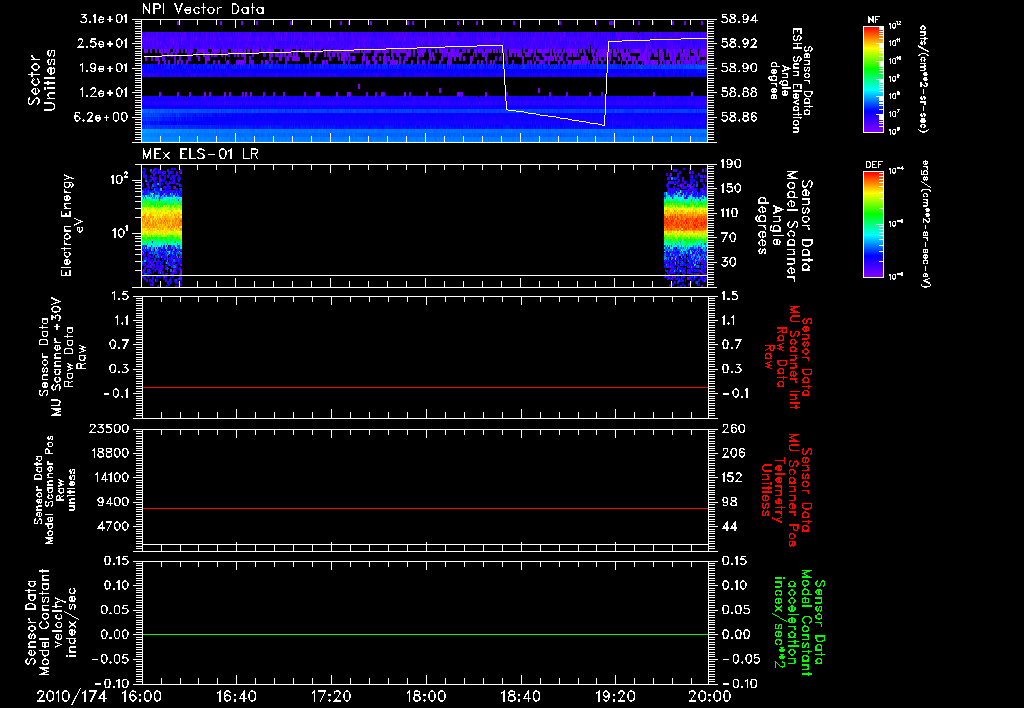Image resolution: width=1024 pixels, height=708 pixels.
Task: Click the 2.5e+01 sector tick value
Action: [x=104, y=43]
